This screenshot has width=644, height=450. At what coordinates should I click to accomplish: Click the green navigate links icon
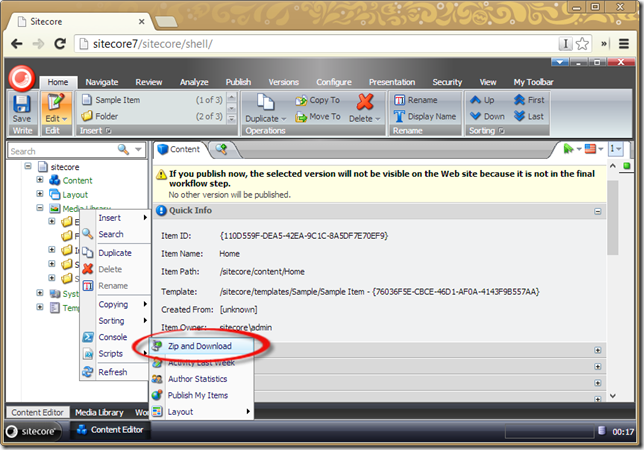click(568, 149)
